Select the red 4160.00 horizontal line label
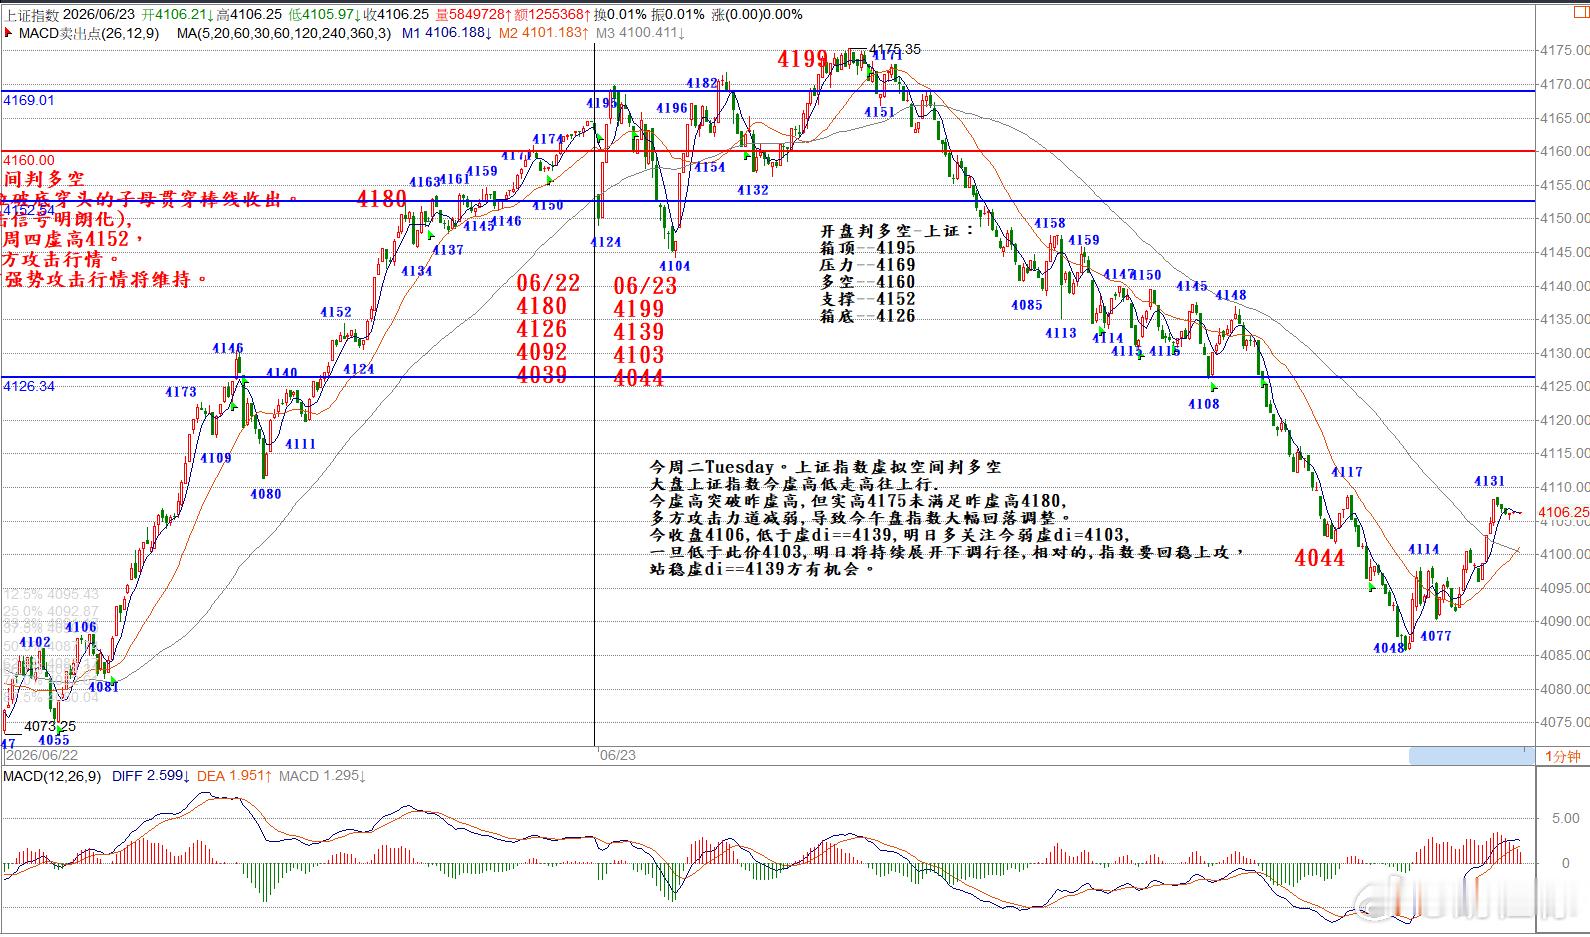The height and width of the screenshot is (937, 1590). [x=29, y=160]
